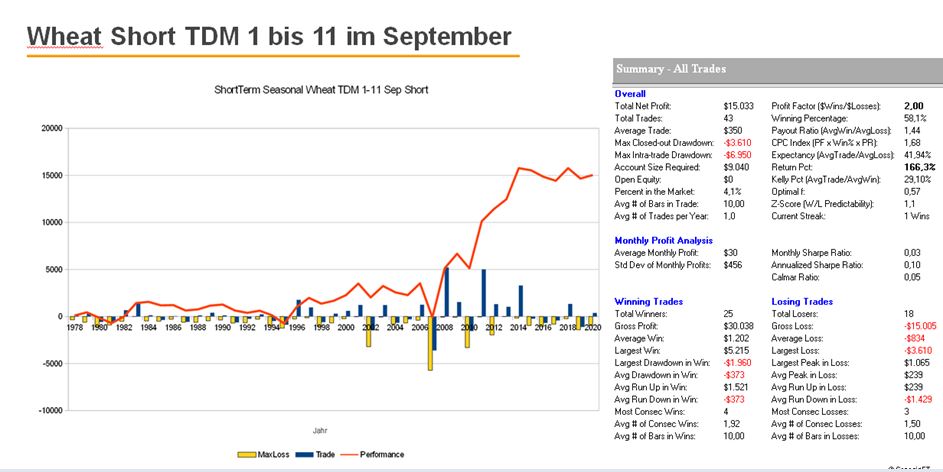Screen dimensions: 943x472
Task: Click the 'Jahr' x-axis label
Action: pyautogui.click(x=321, y=430)
